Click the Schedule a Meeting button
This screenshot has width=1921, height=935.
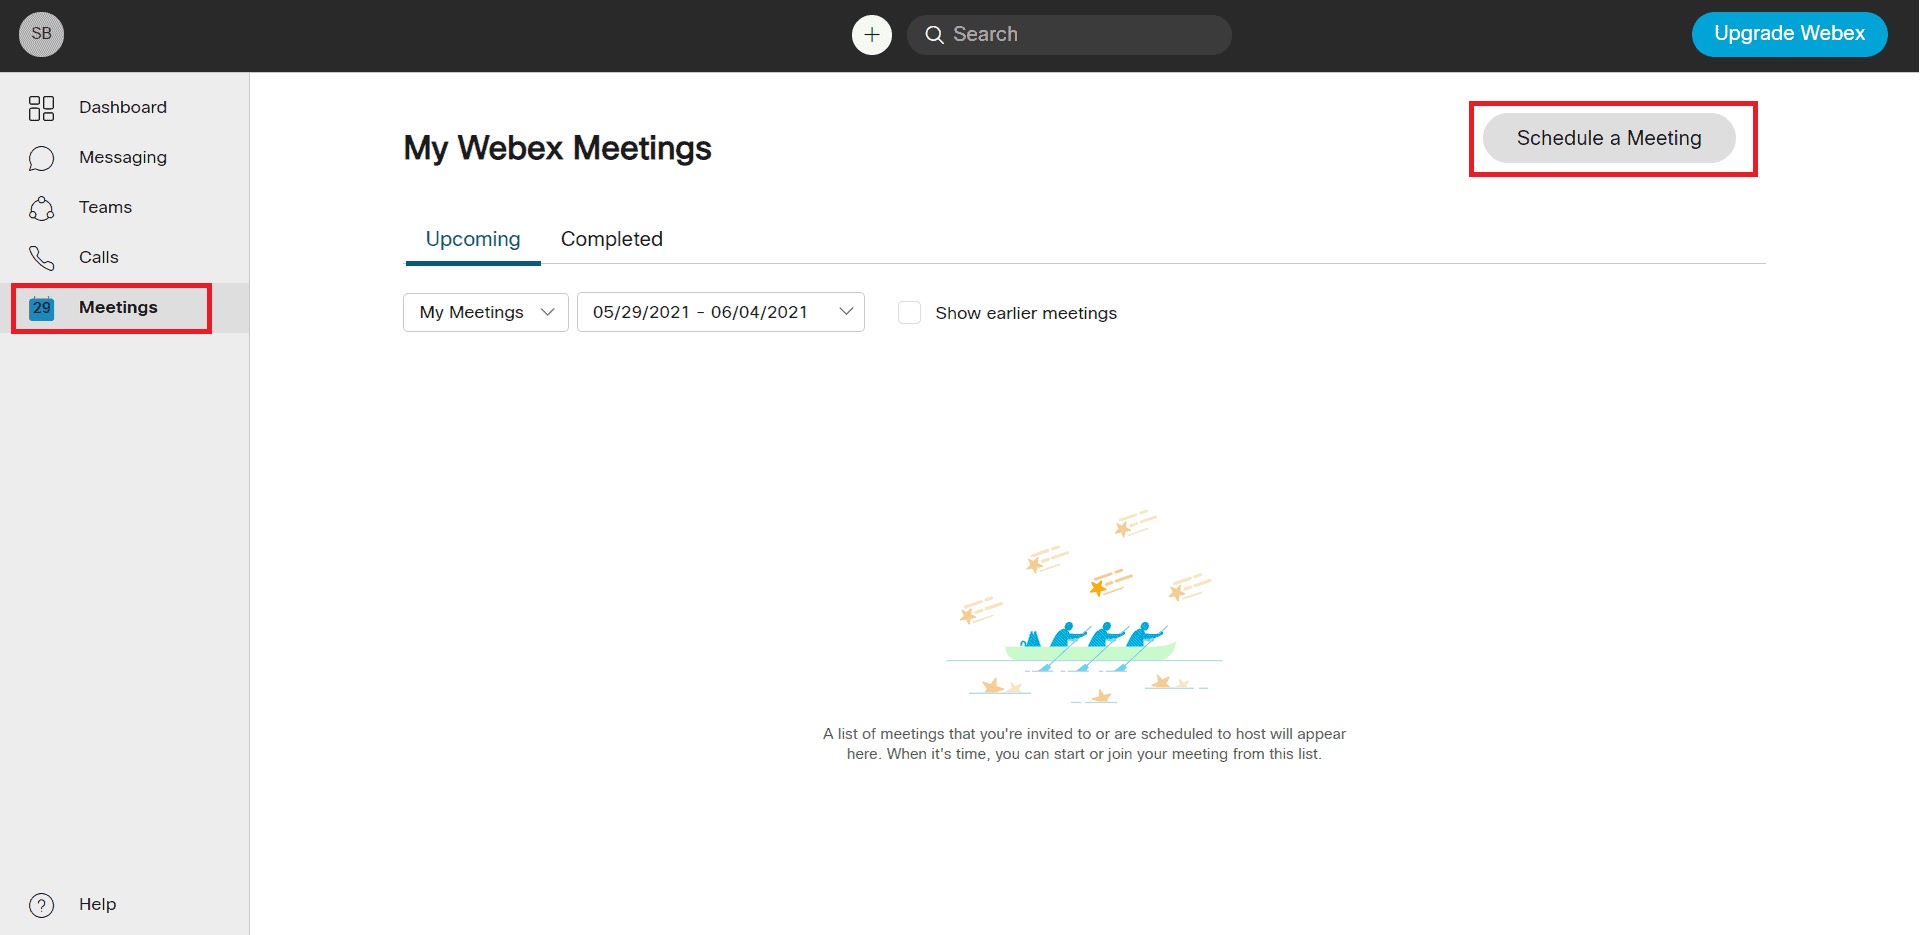1609,138
